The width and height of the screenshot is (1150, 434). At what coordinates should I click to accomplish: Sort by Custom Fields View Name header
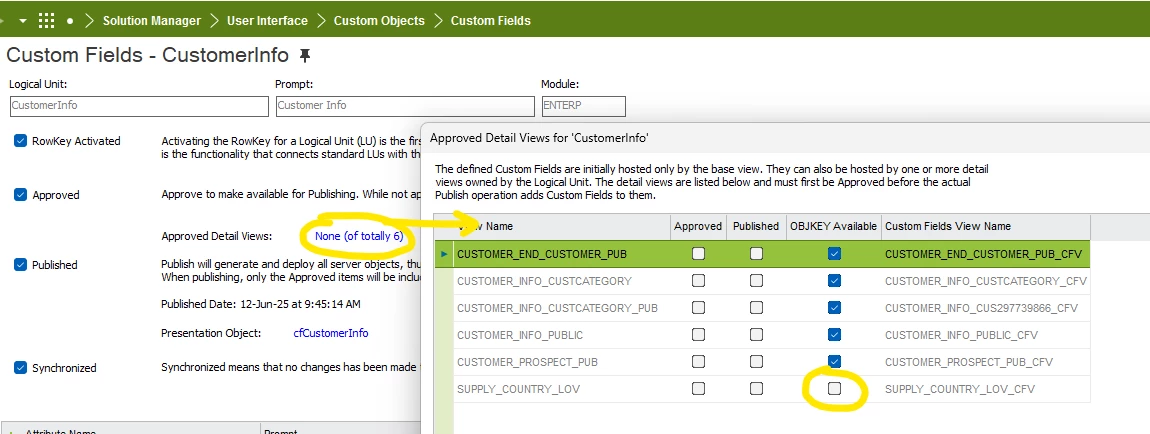click(x=986, y=227)
